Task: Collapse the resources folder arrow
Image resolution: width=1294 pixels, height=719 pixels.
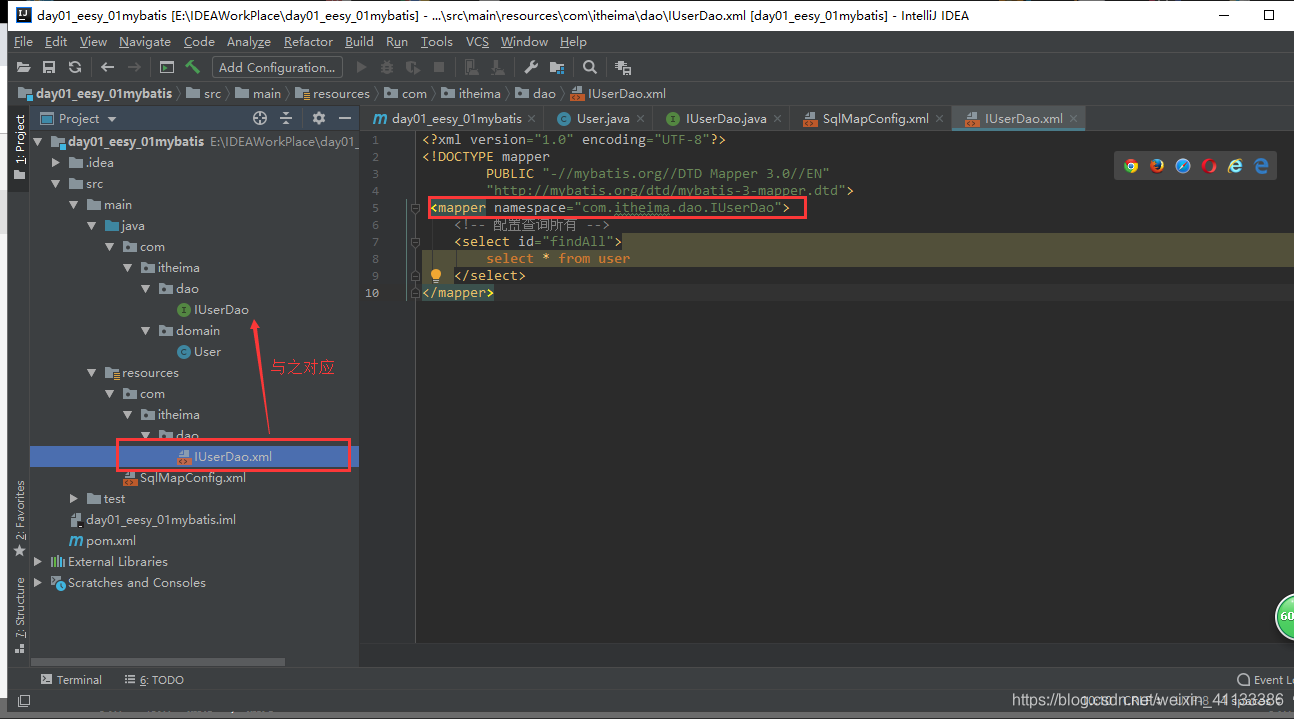Action: 91,373
